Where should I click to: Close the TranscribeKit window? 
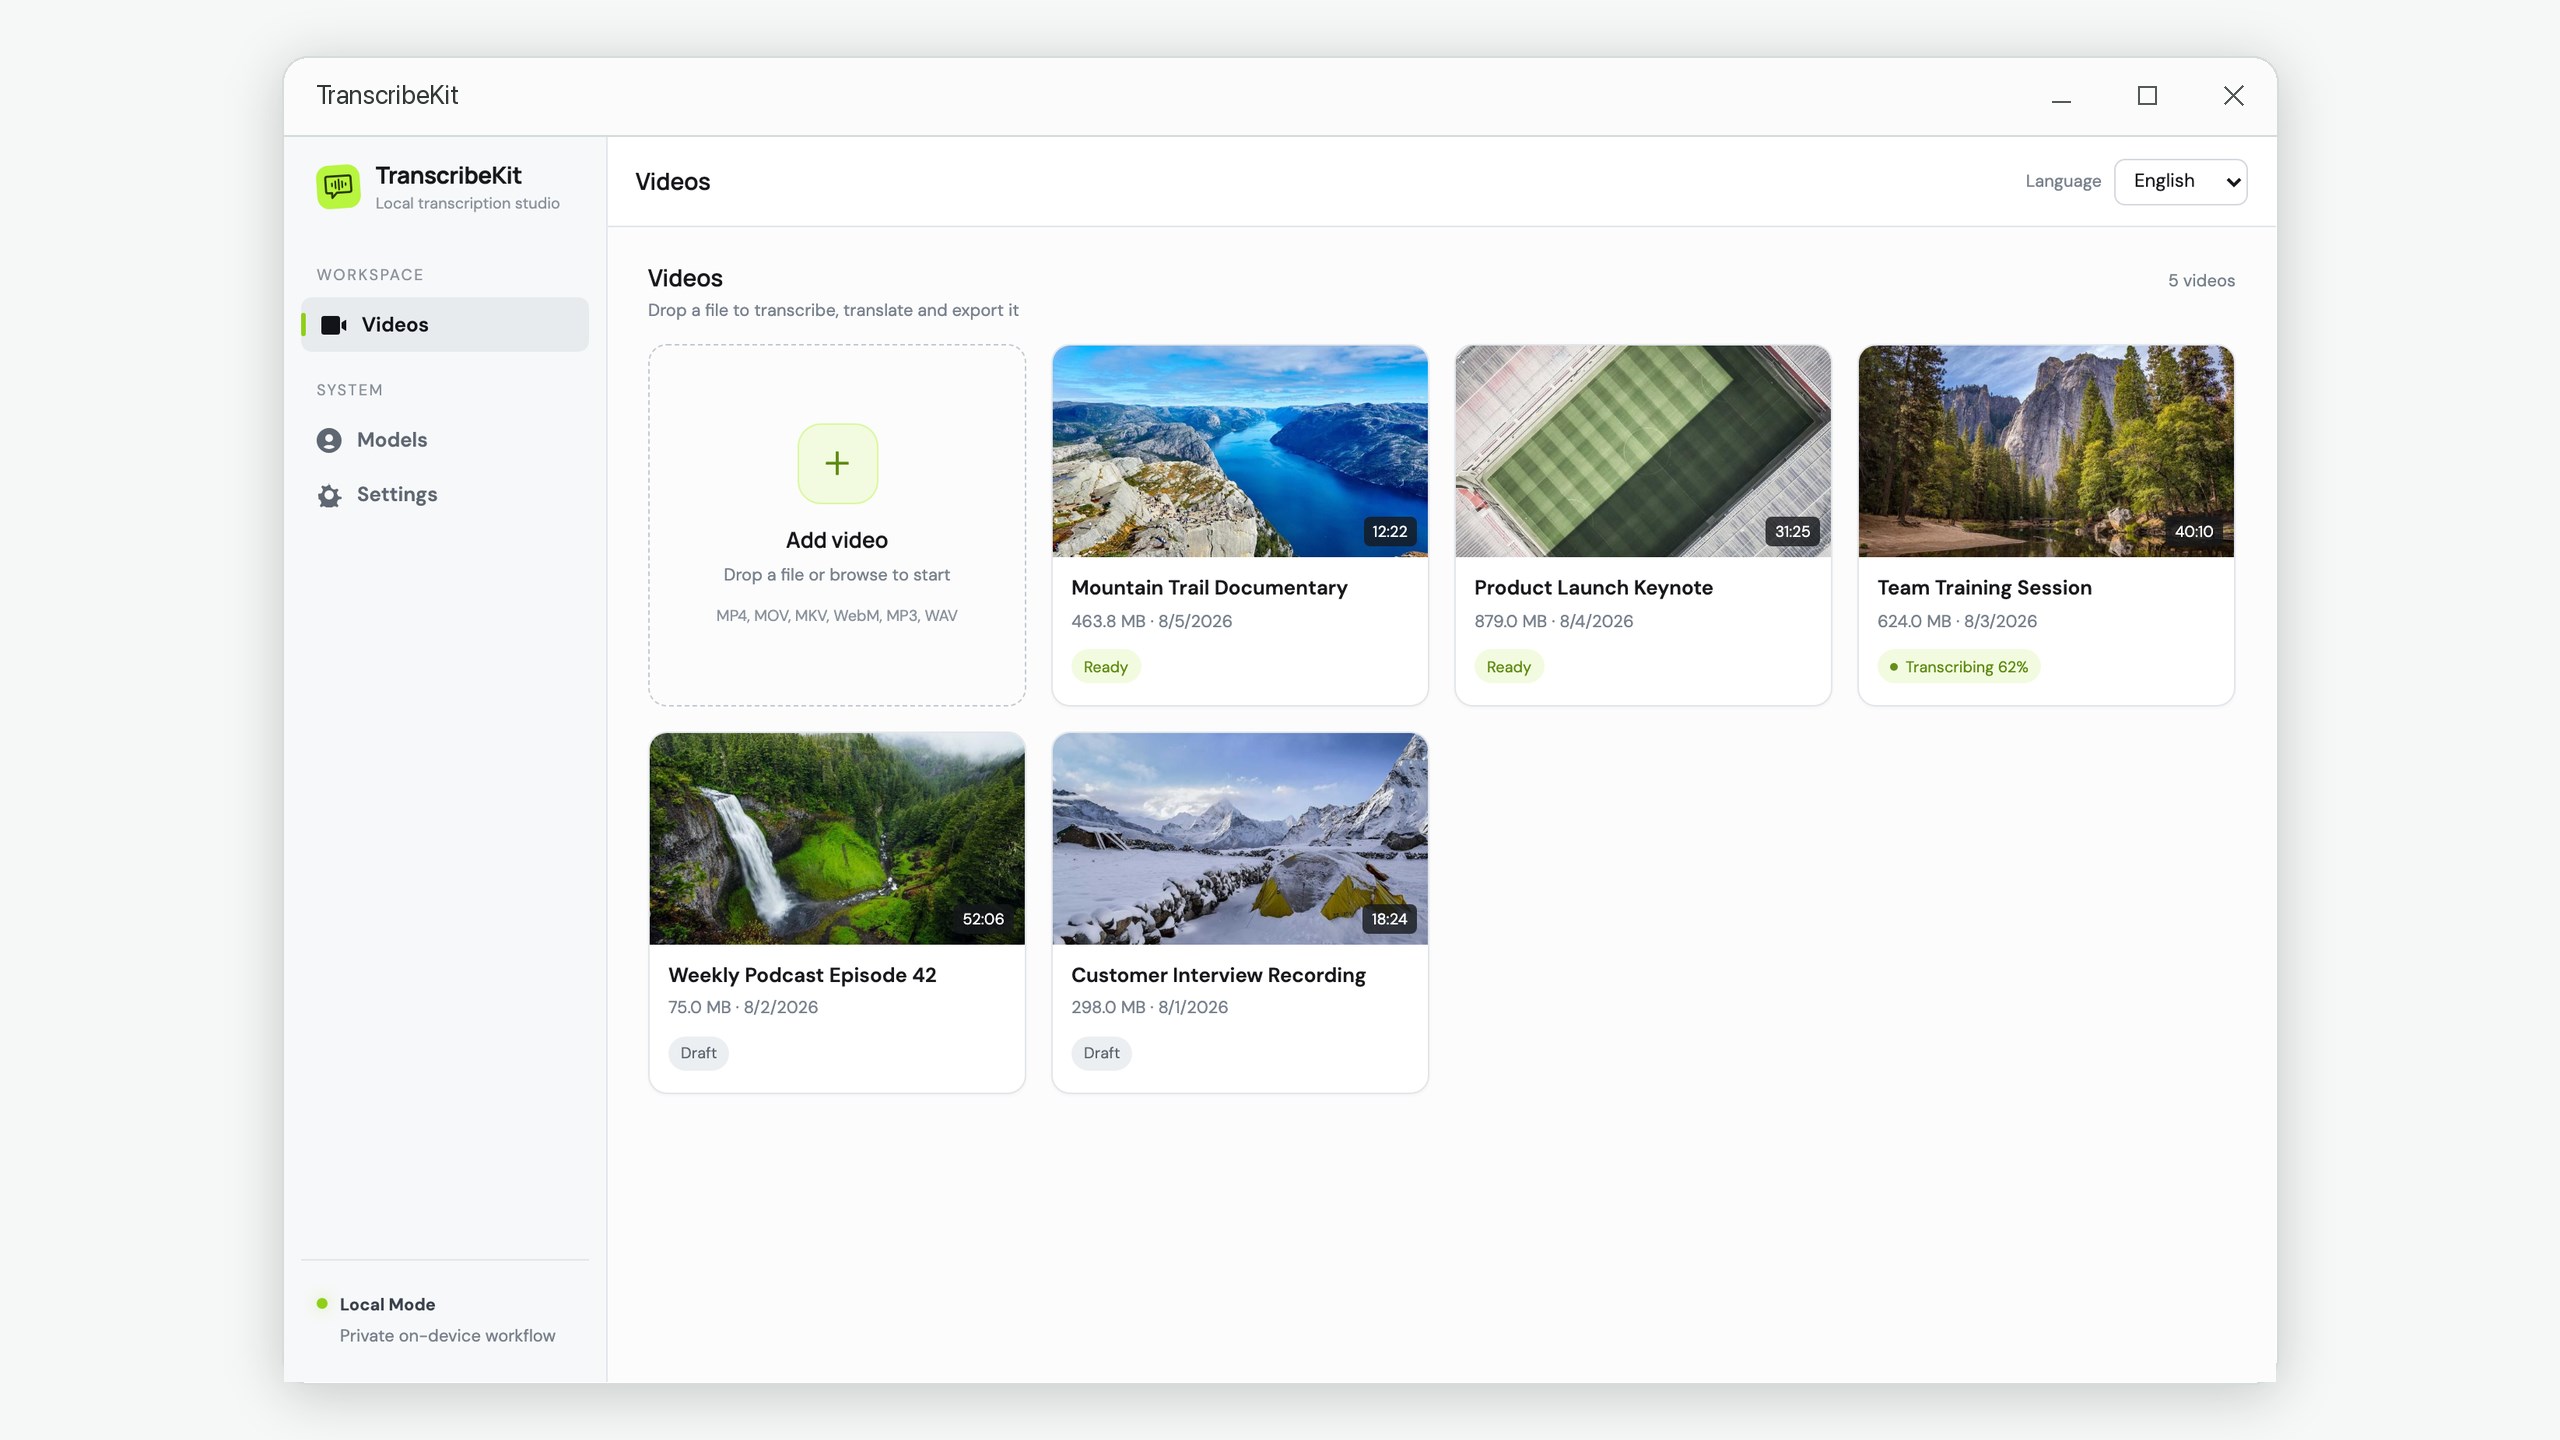2233,96
